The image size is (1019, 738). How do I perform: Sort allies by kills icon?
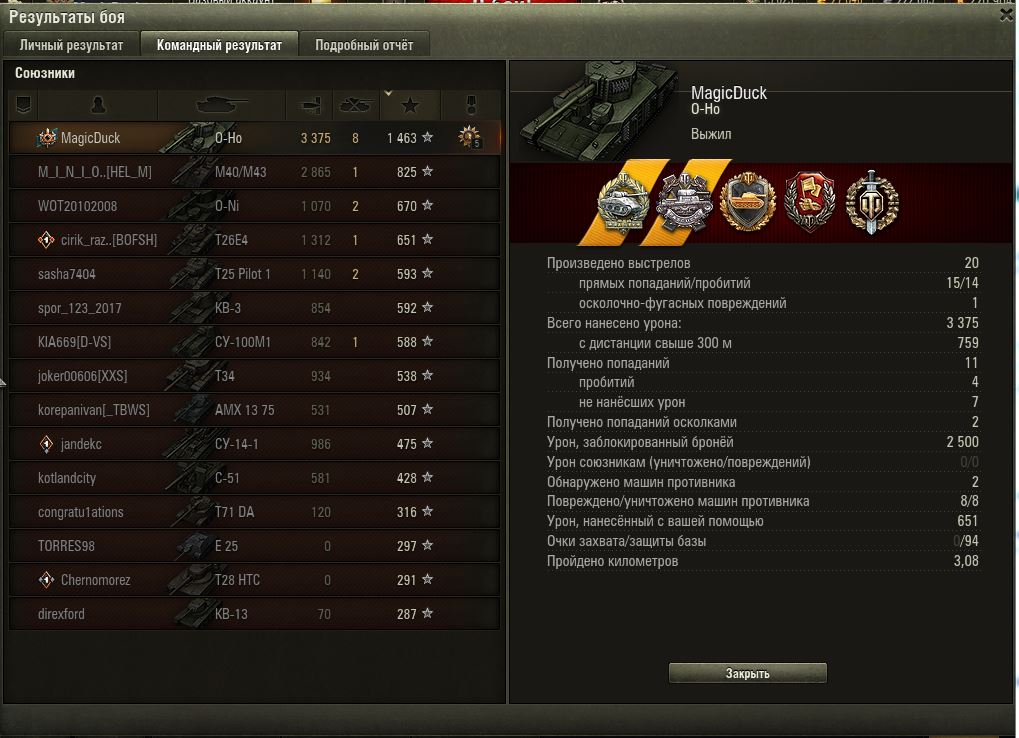pyautogui.click(x=355, y=105)
